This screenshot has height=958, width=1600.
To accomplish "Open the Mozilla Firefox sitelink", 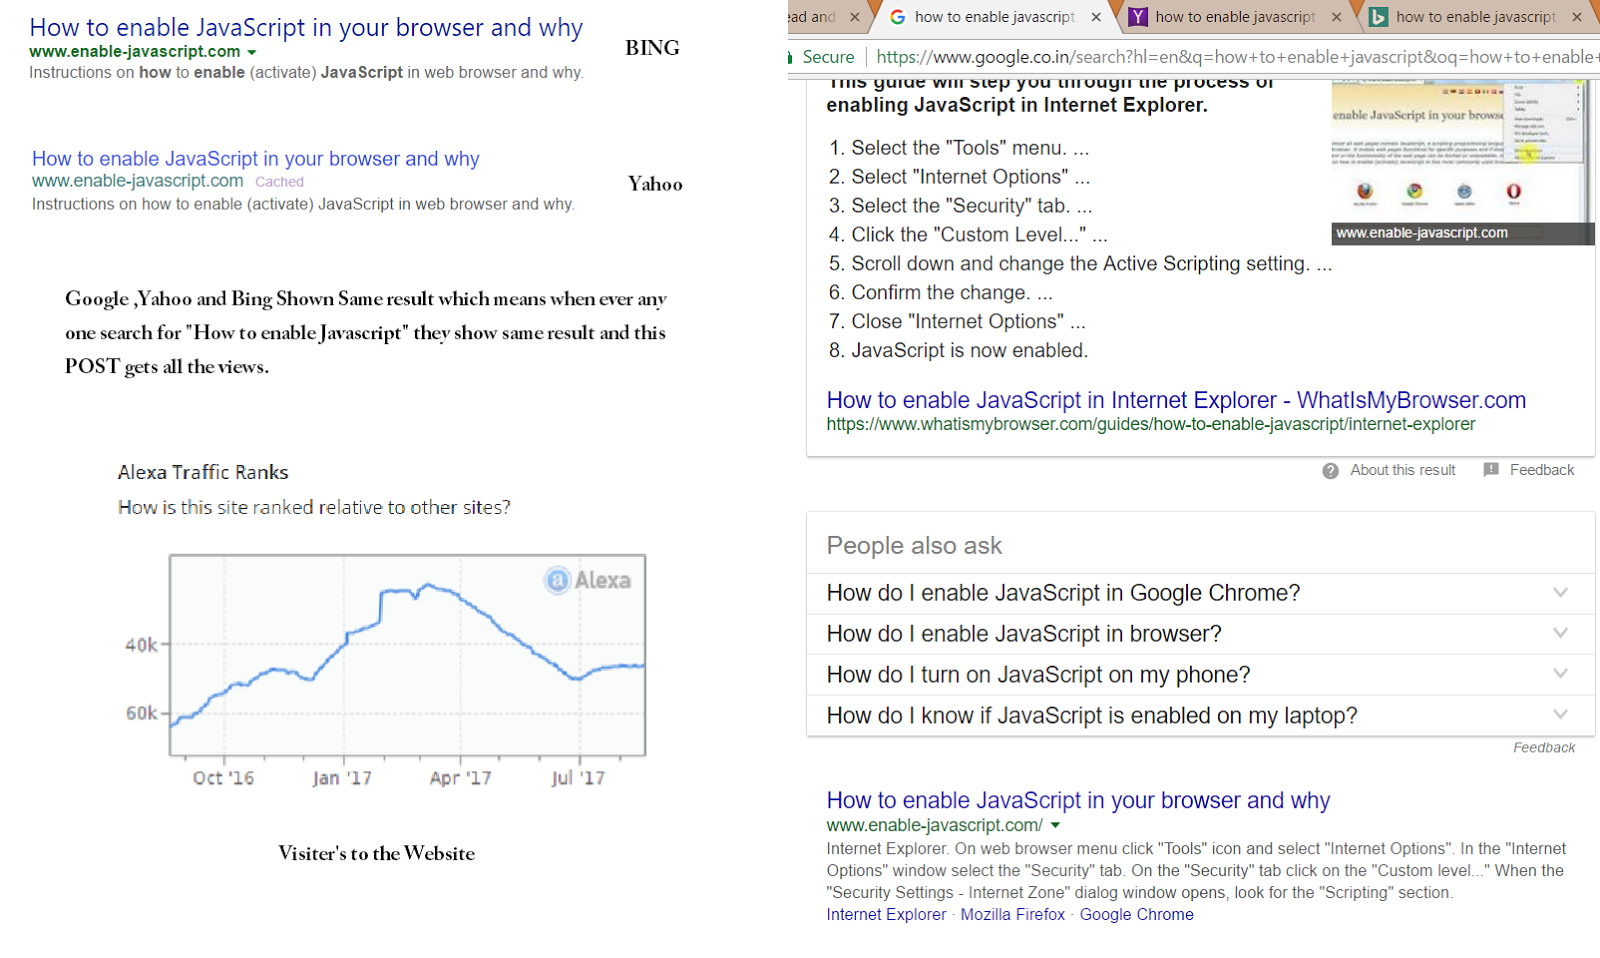I will [1013, 914].
